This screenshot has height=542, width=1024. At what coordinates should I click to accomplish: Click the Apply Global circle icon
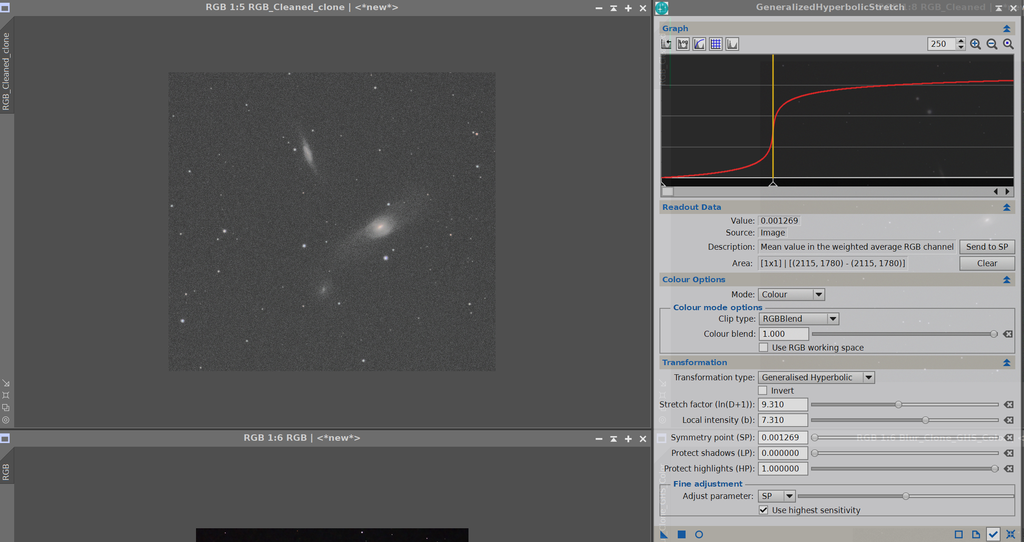point(699,534)
